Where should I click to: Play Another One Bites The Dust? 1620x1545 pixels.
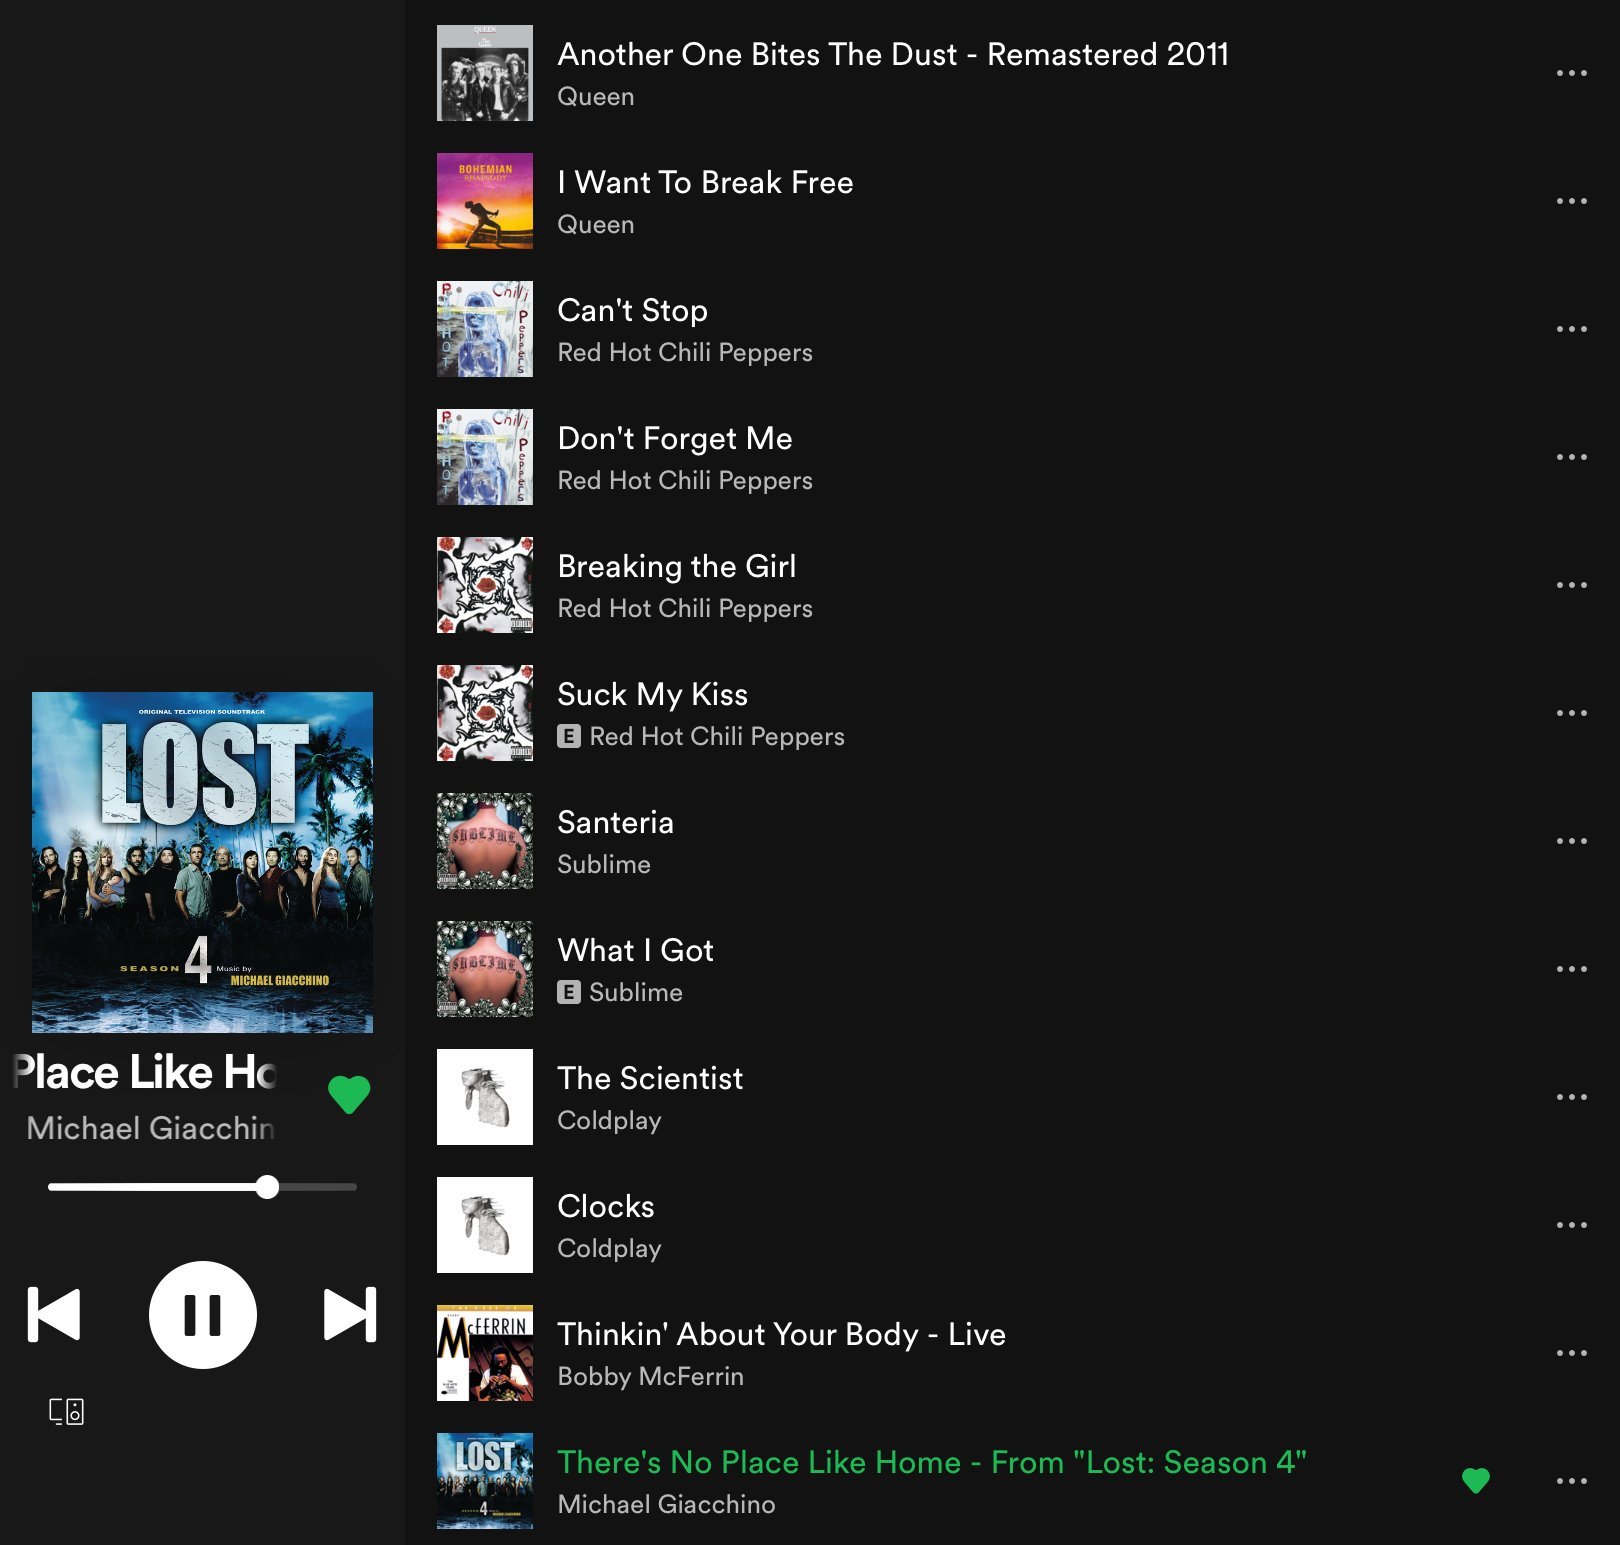pos(892,55)
